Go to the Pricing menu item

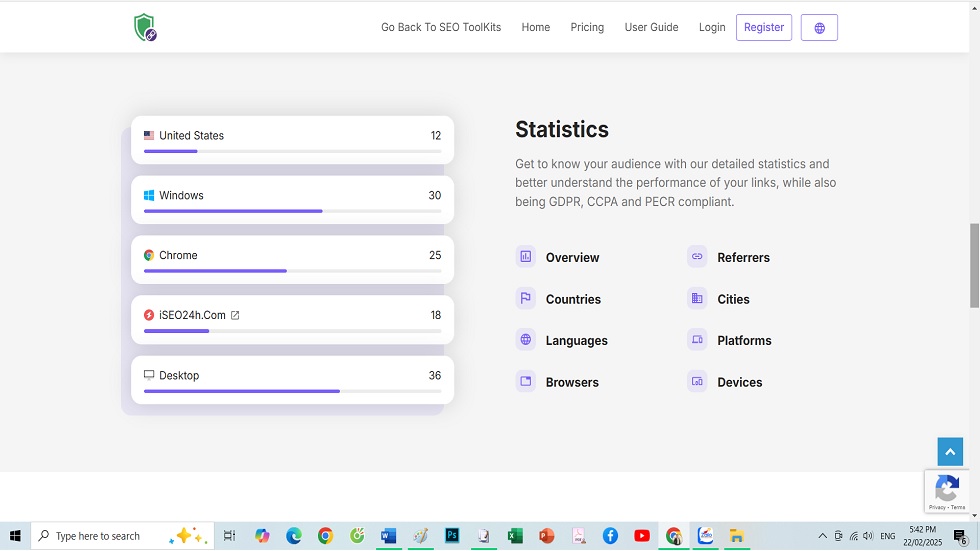pyautogui.click(x=587, y=28)
